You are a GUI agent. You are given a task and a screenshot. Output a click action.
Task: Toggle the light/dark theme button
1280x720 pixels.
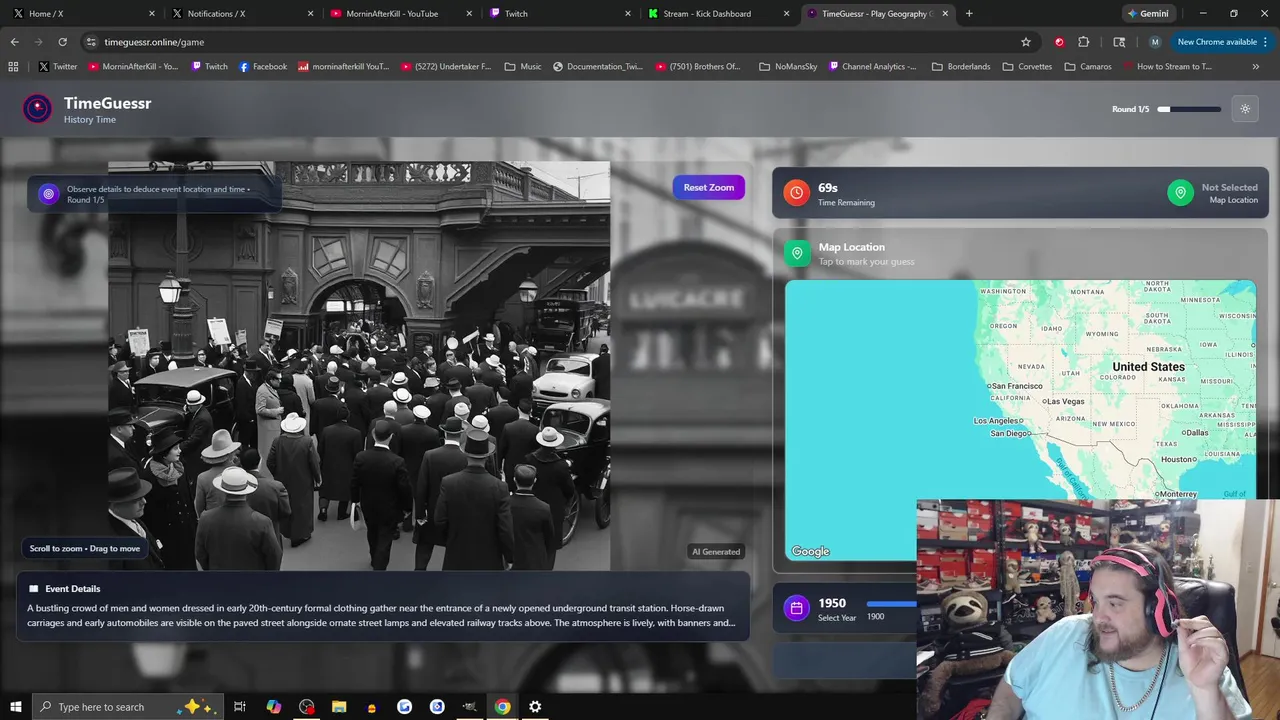click(x=1245, y=109)
